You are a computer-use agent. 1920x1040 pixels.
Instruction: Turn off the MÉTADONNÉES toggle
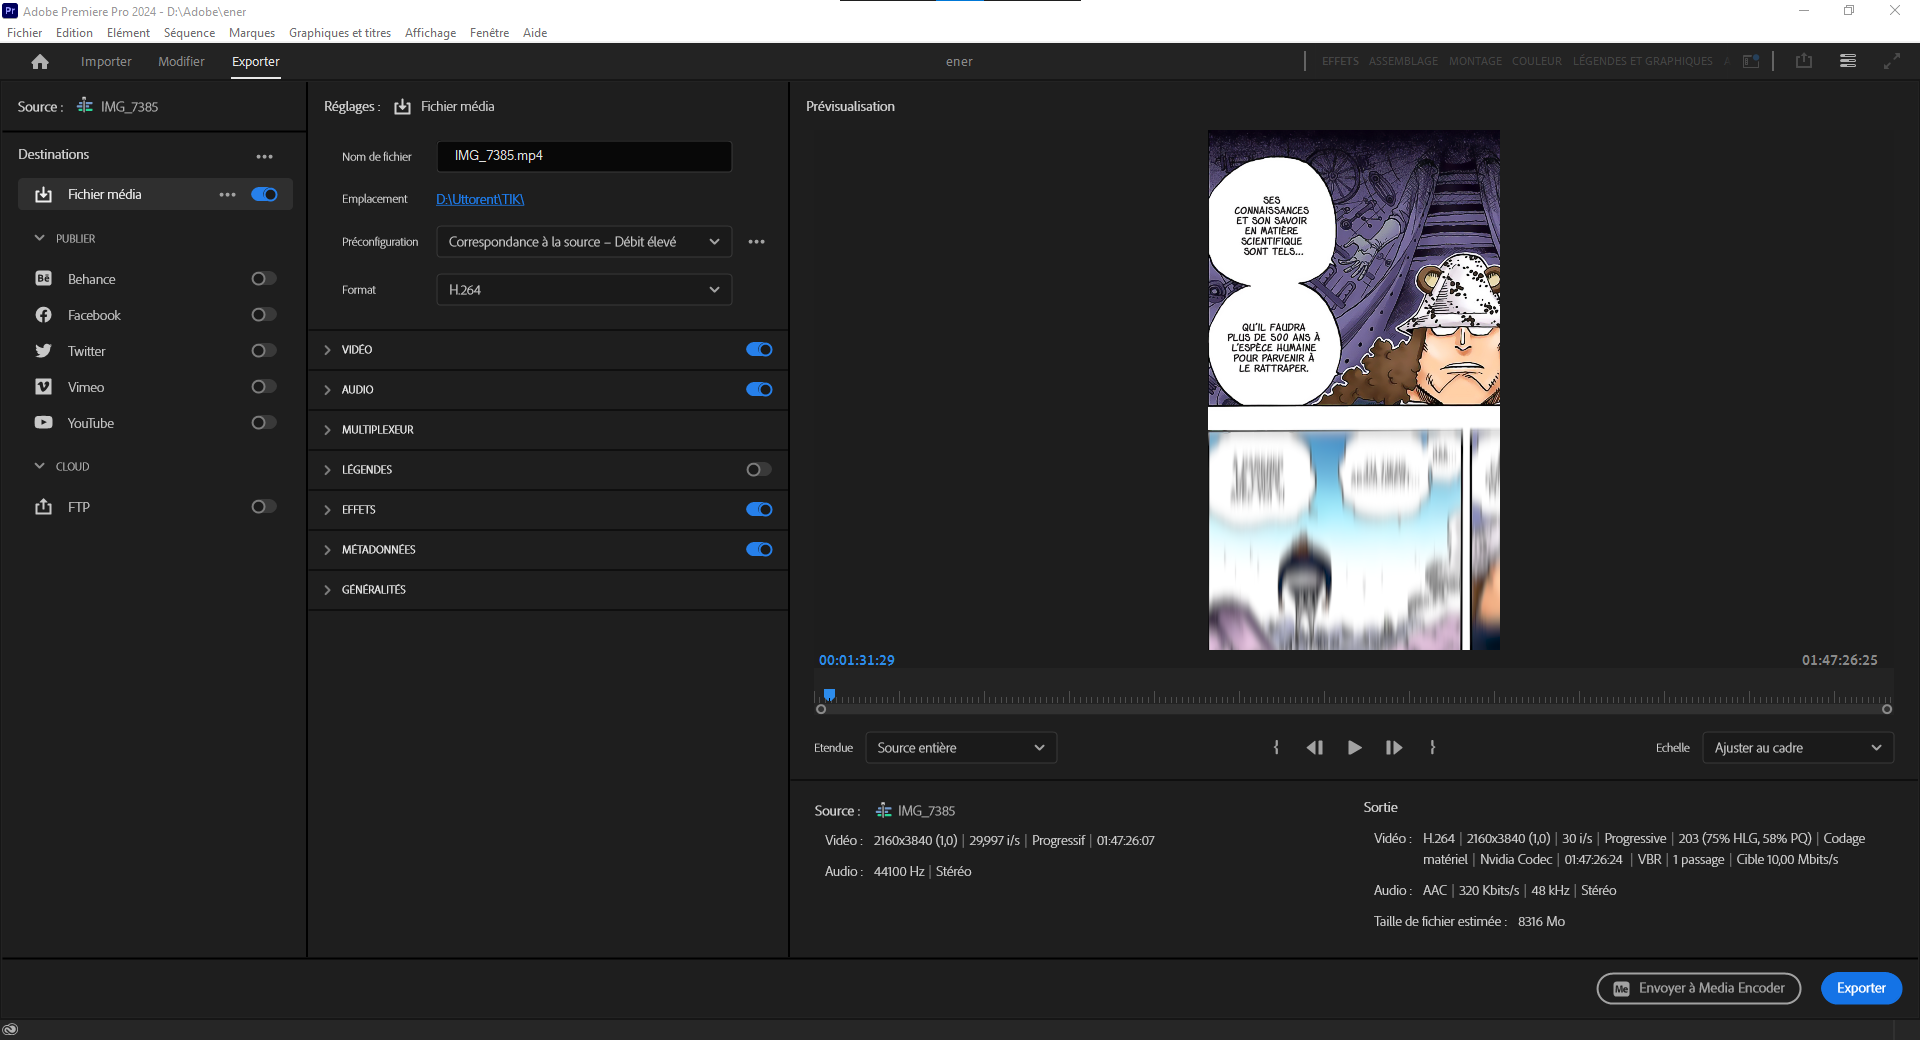click(x=759, y=550)
